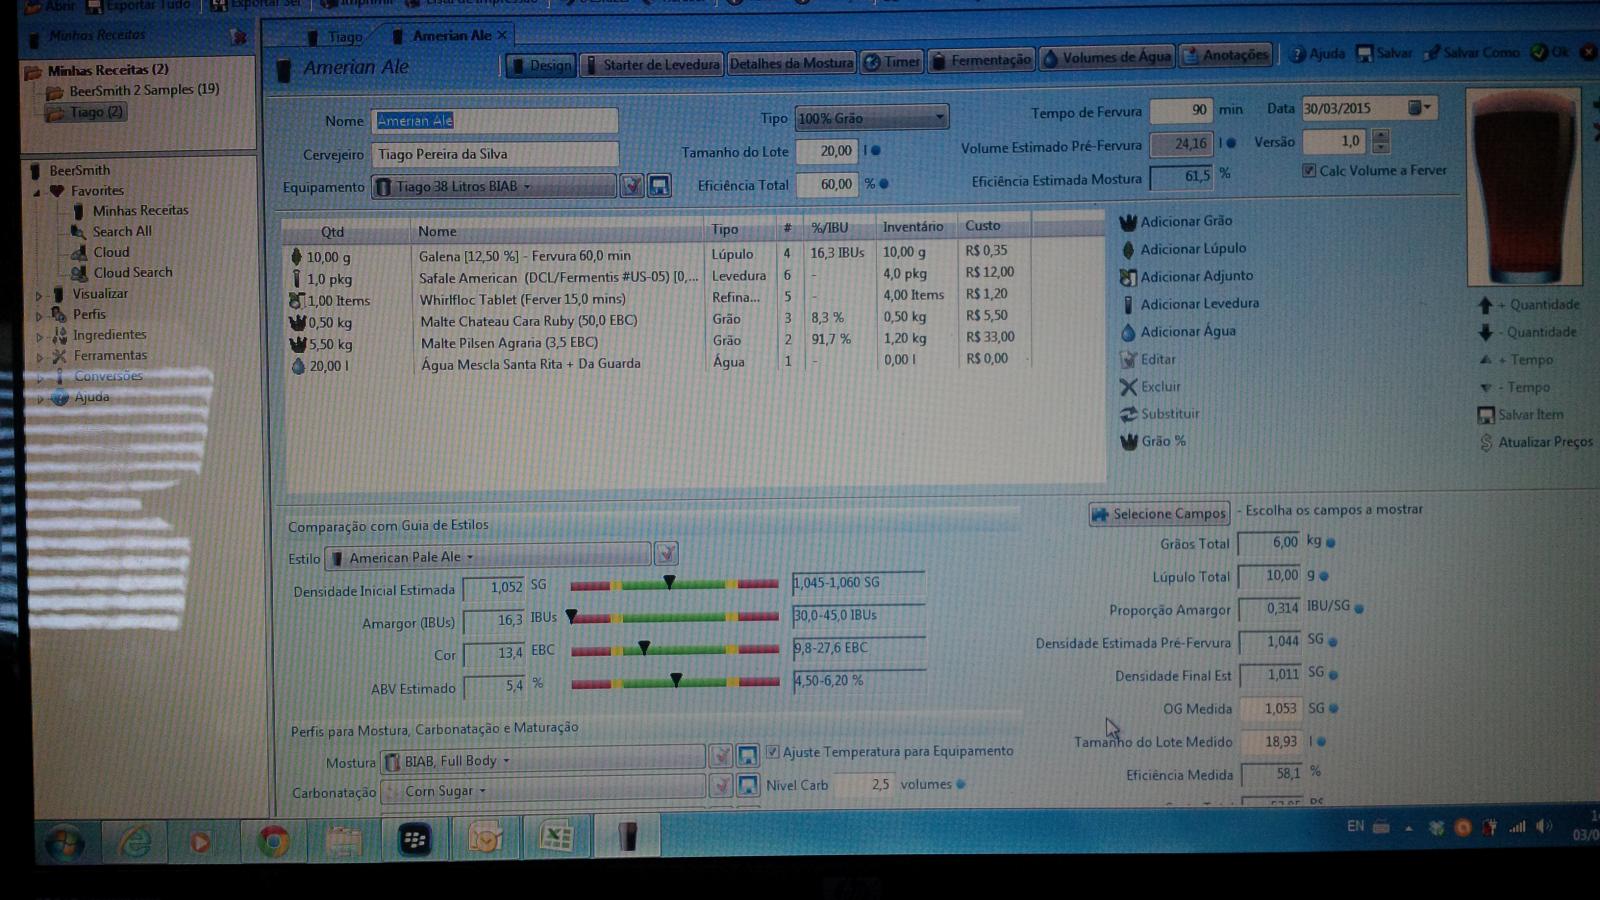Click Substituir ingredient action
The image size is (1600, 900).
pos(1160,413)
